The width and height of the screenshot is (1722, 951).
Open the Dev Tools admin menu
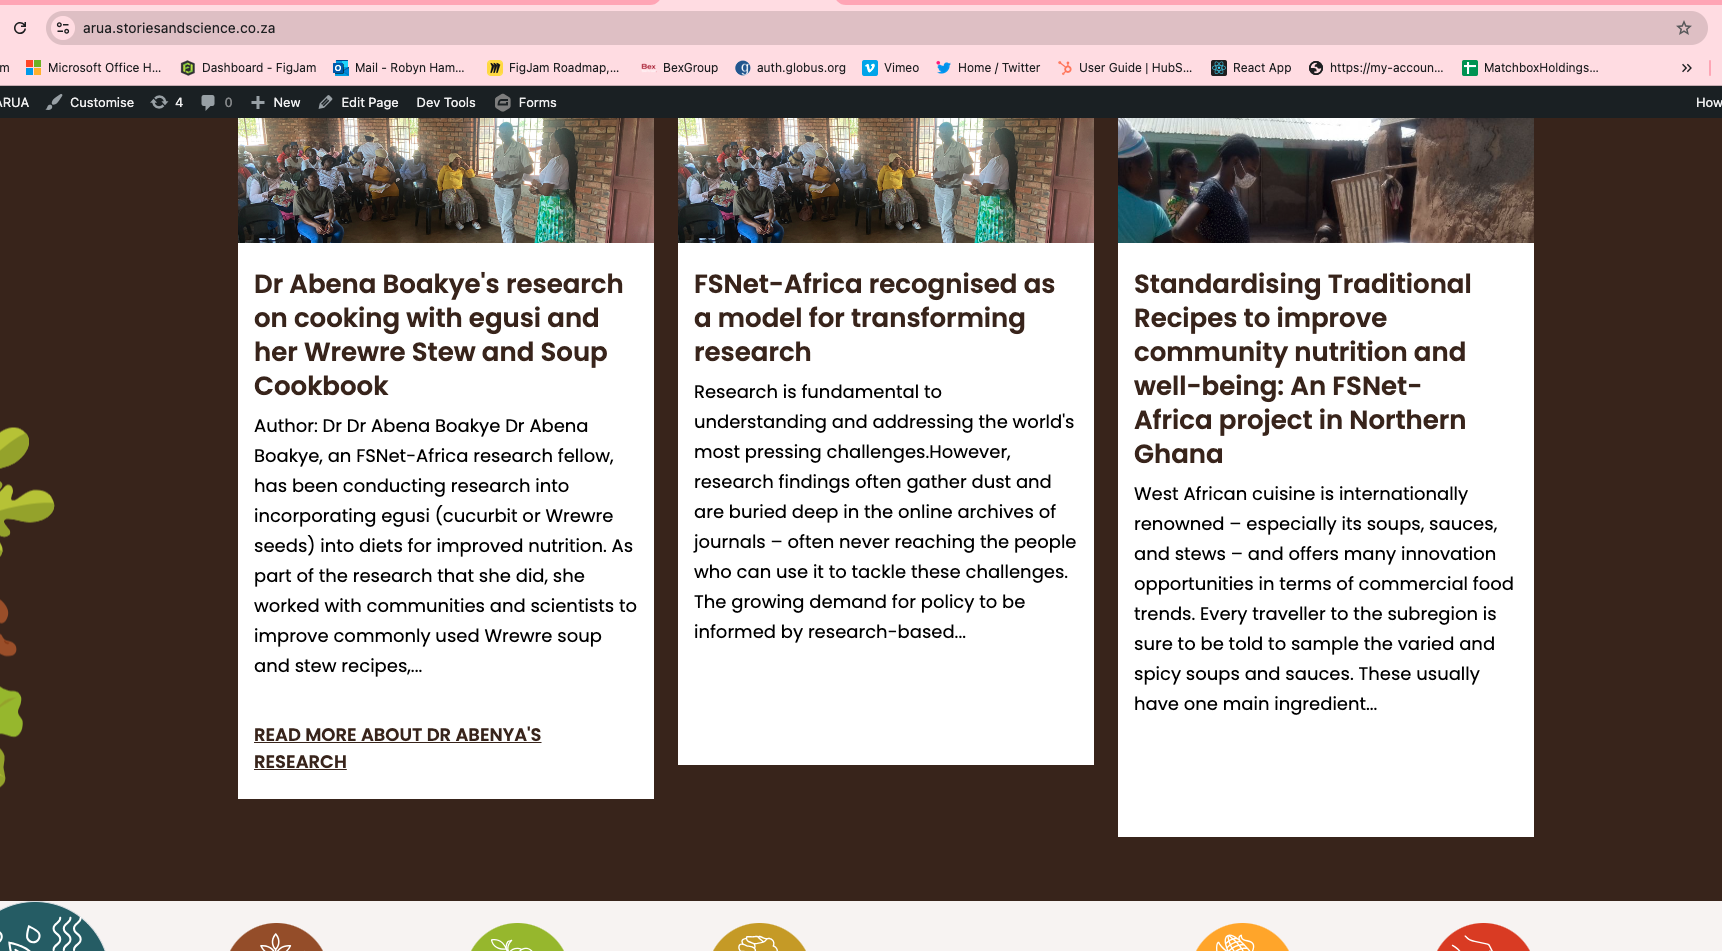[x=446, y=102]
